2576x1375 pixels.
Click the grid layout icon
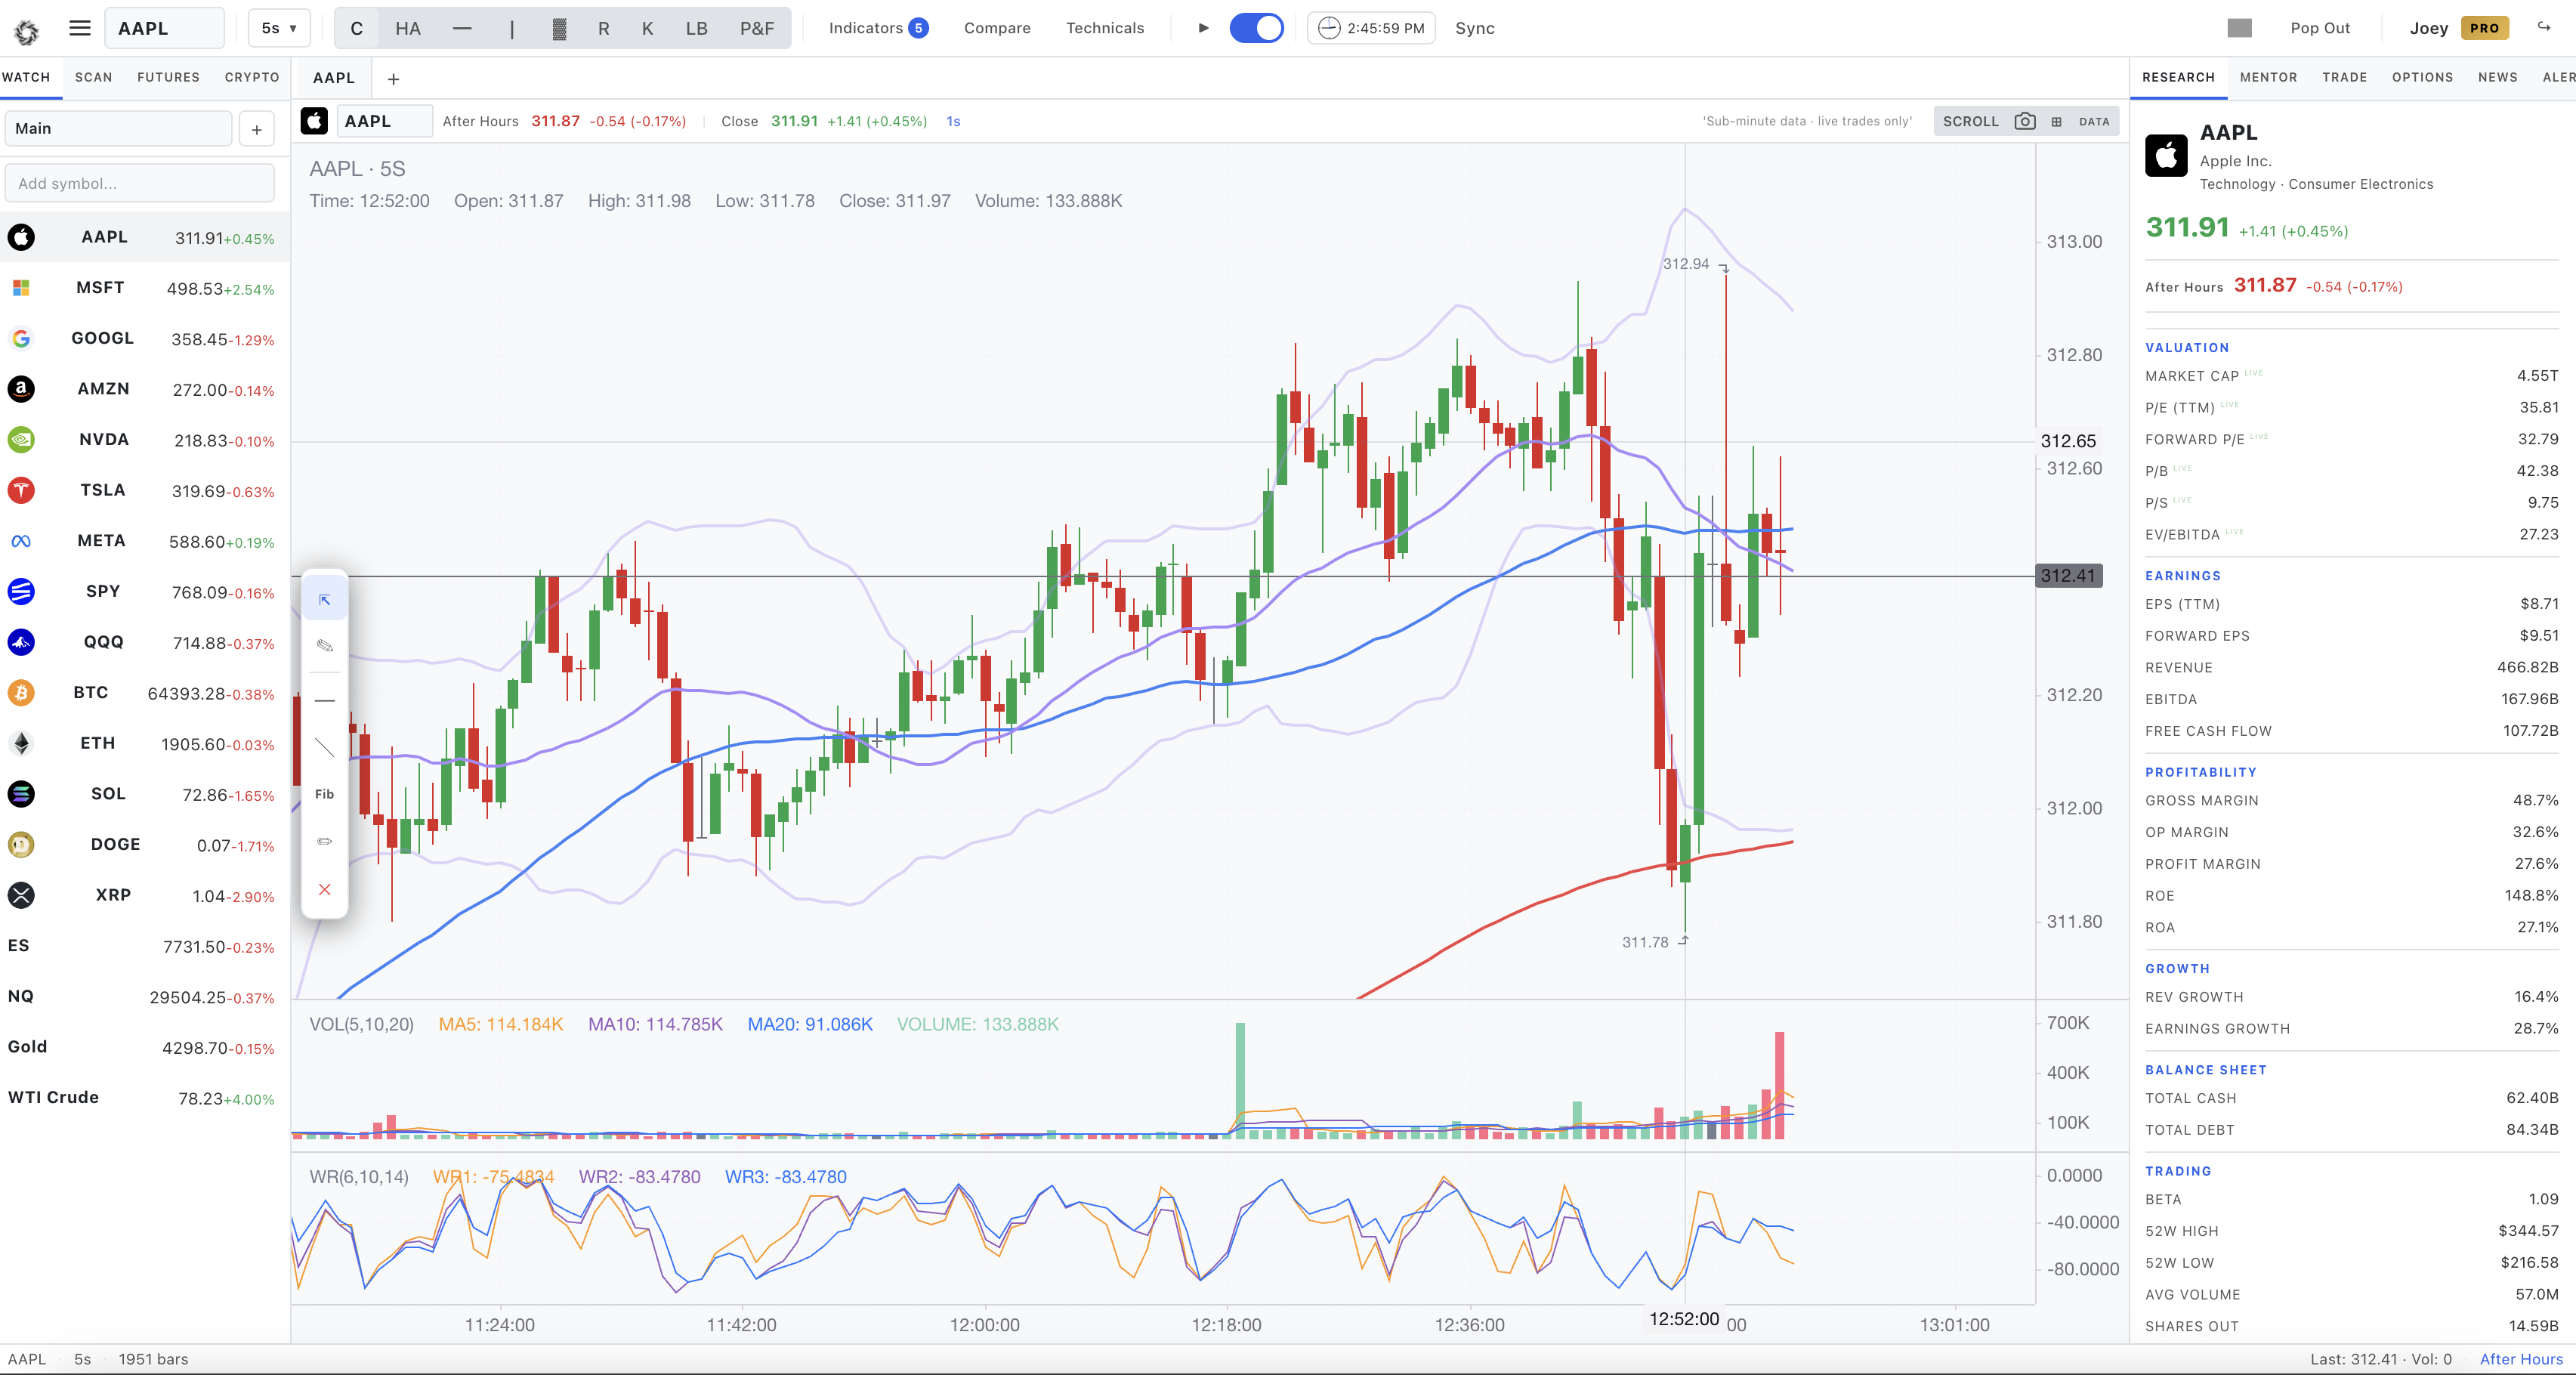coord(2056,122)
